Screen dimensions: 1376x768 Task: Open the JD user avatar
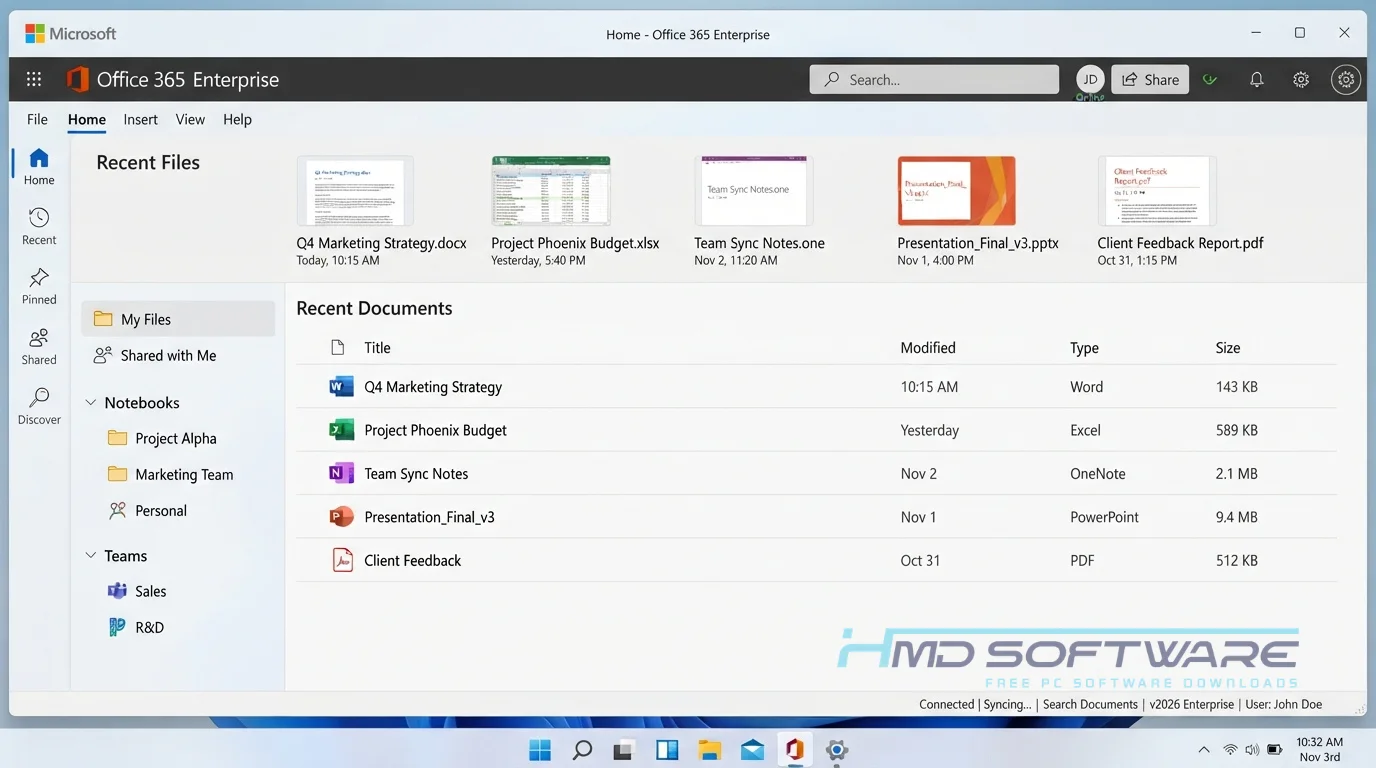1090,80
